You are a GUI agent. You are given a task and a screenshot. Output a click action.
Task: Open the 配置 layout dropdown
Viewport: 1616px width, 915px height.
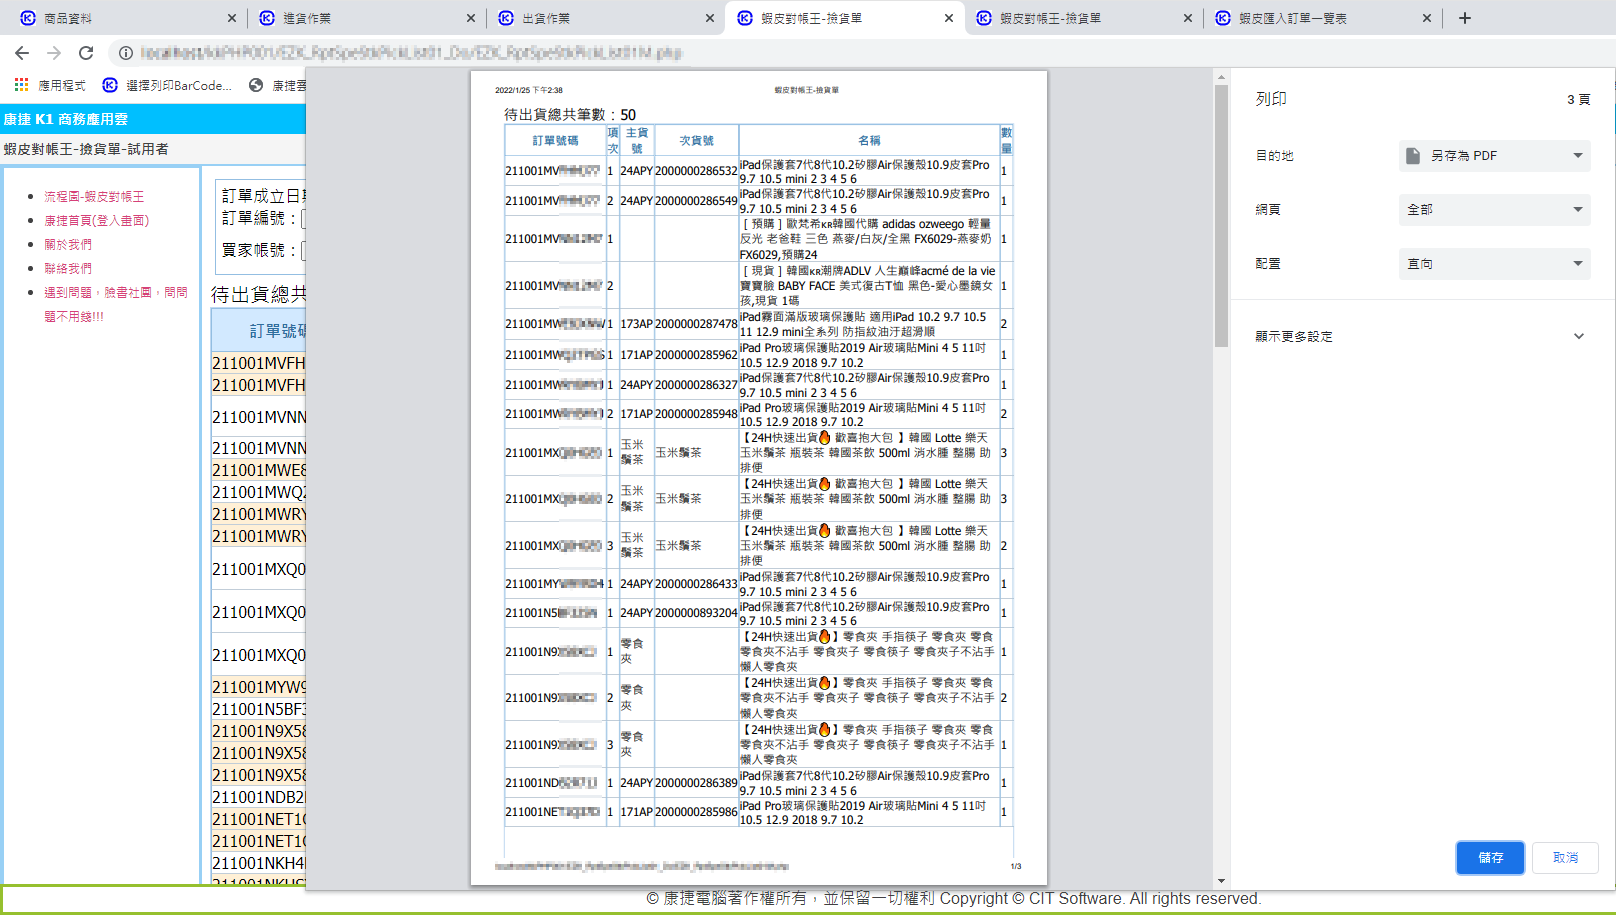pos(1493,263)
